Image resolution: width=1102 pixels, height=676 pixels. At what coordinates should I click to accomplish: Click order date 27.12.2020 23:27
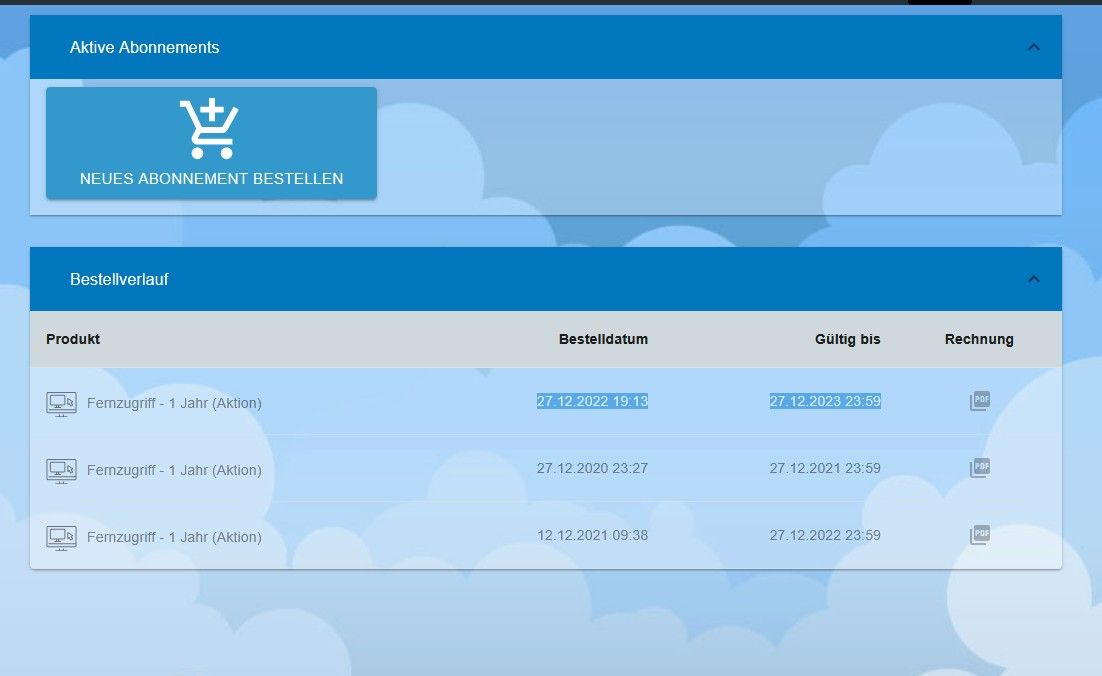click(x=592, y=468)
